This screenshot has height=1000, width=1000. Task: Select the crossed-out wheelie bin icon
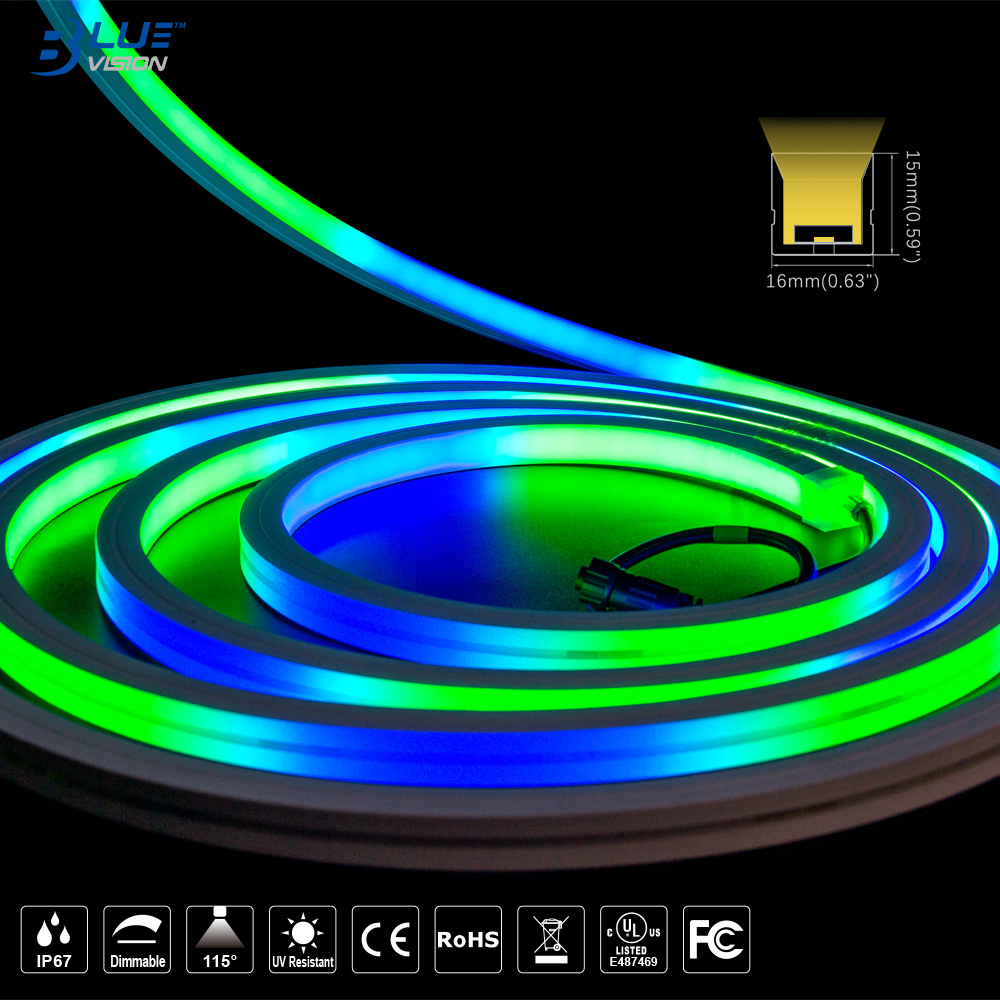coord(550,940)
